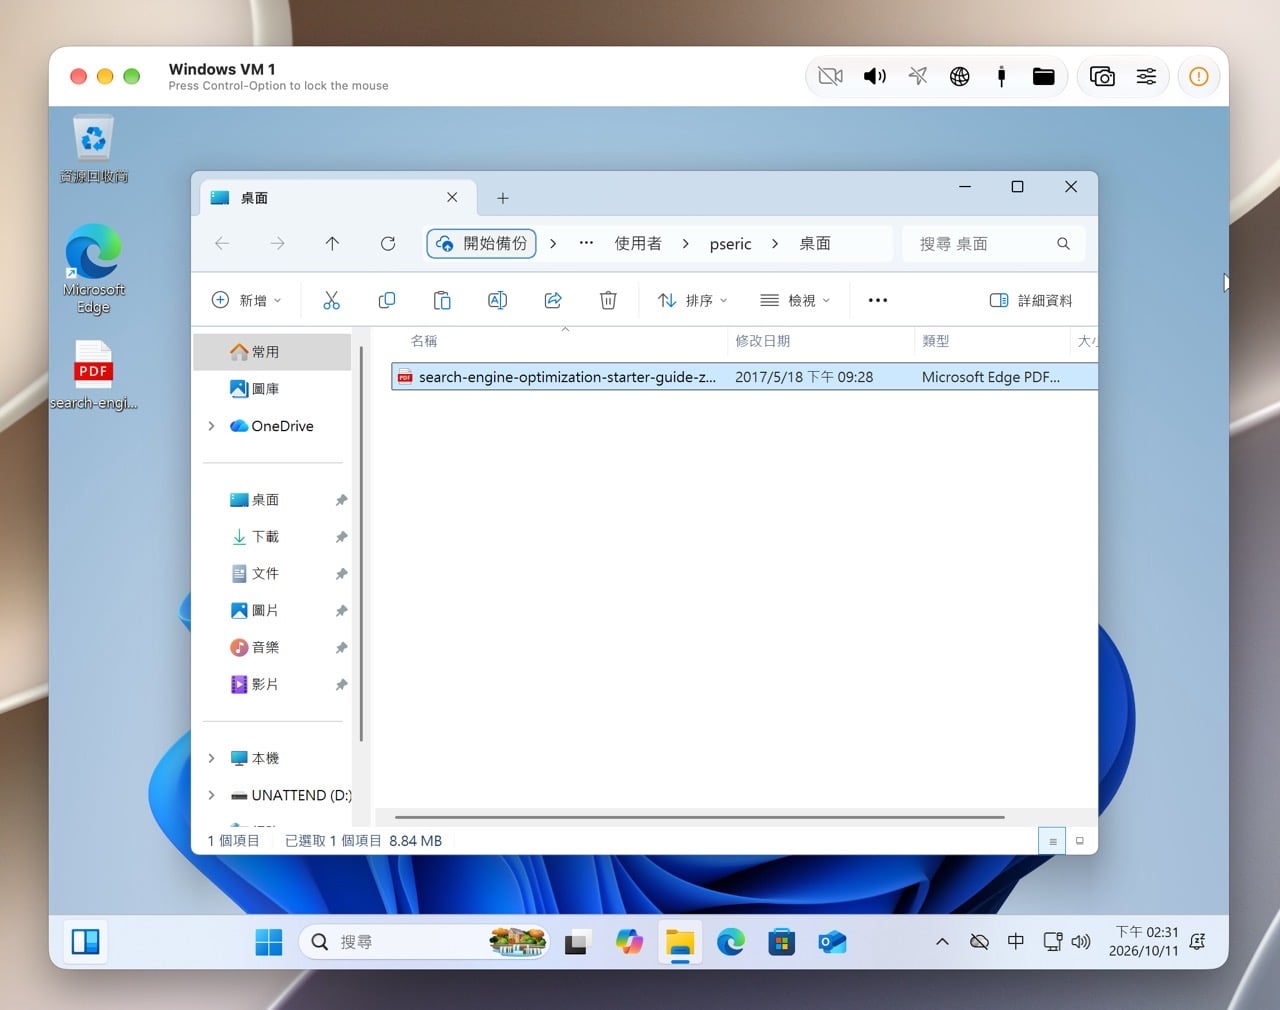Image resolution: width=1280 pixels, height=1010 pixels.
Task: Toggle the Details pane button (詳細資料)
Action: (1031, 300)
